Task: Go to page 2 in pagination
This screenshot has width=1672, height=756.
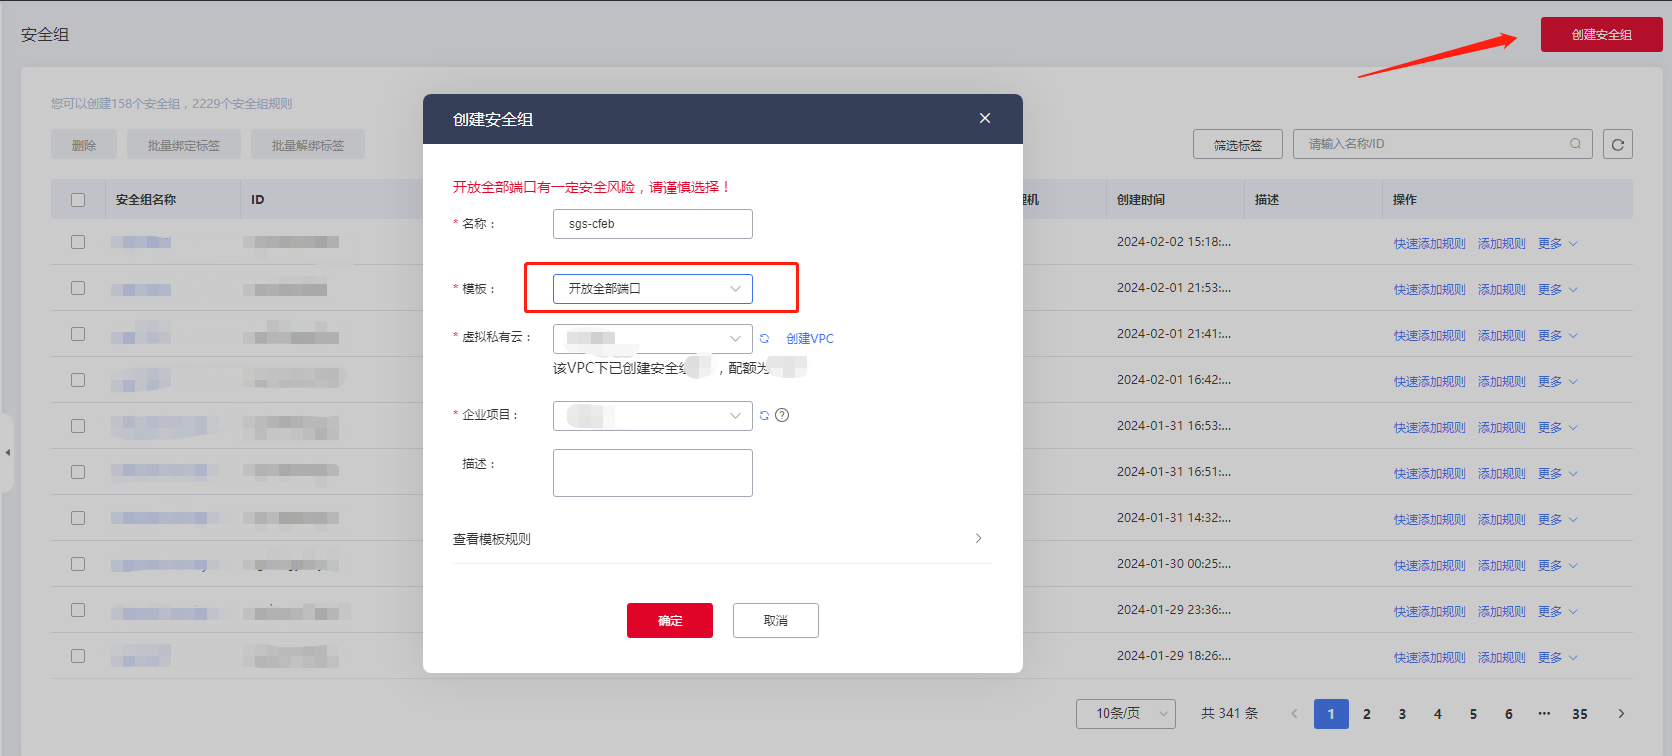Action: (x=1367, y=714)
